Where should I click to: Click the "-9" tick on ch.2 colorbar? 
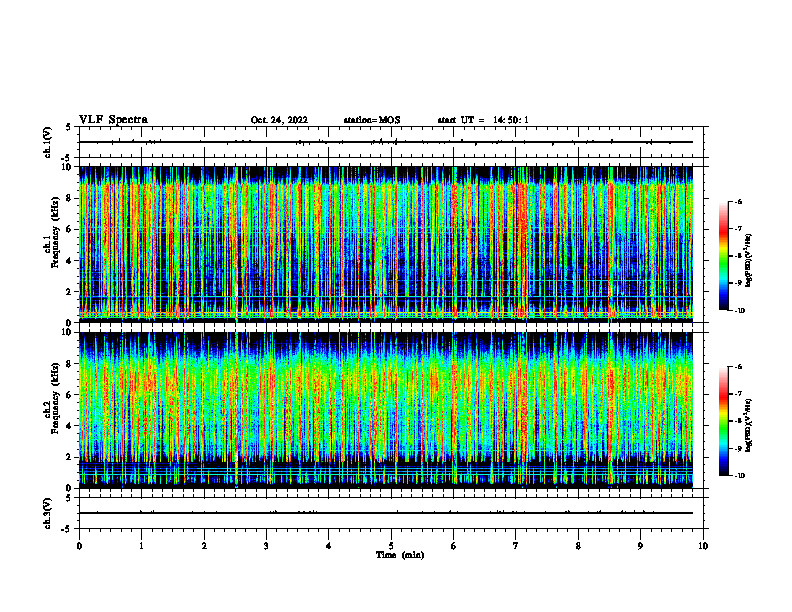point(738,448)
